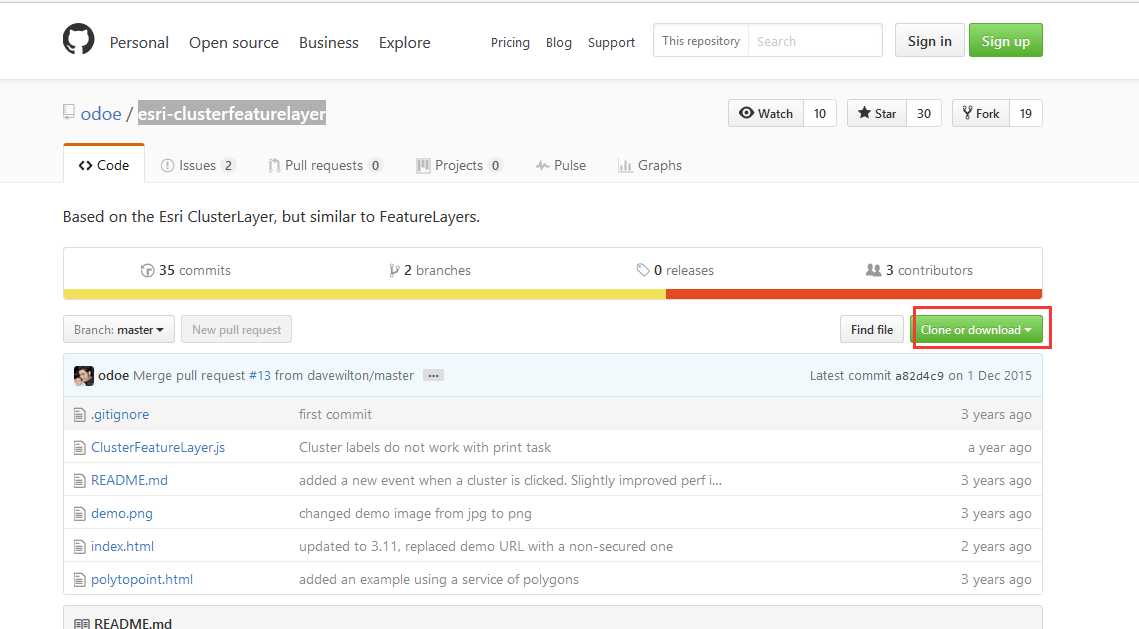Open the Code tab
The width and height of the screenshot is (1139, 629).
[104, 165]
